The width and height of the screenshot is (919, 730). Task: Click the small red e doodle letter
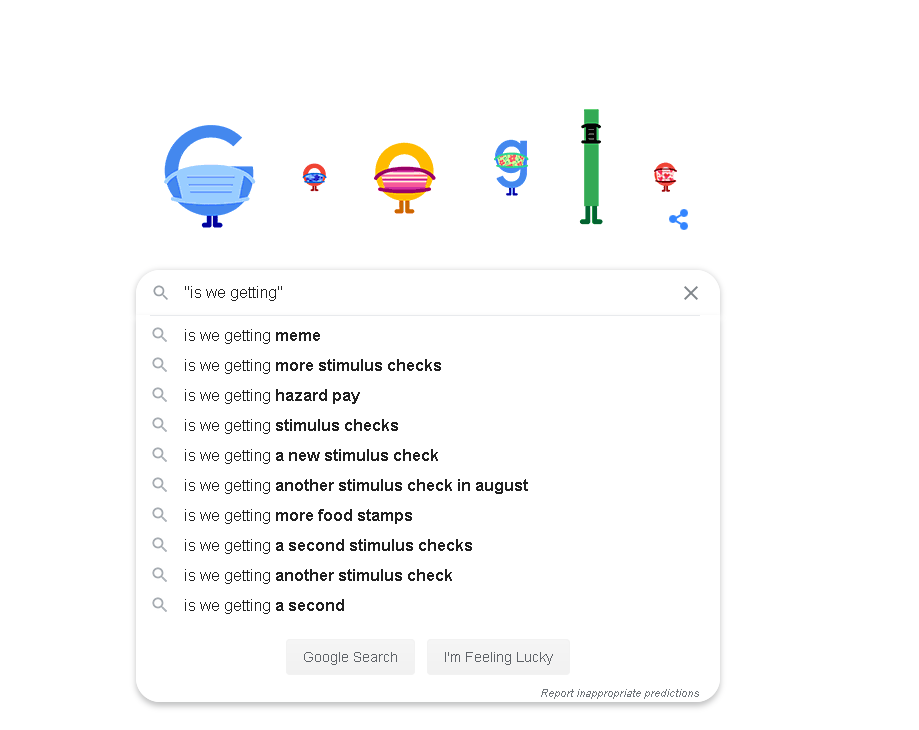click(x=665, y=176)
